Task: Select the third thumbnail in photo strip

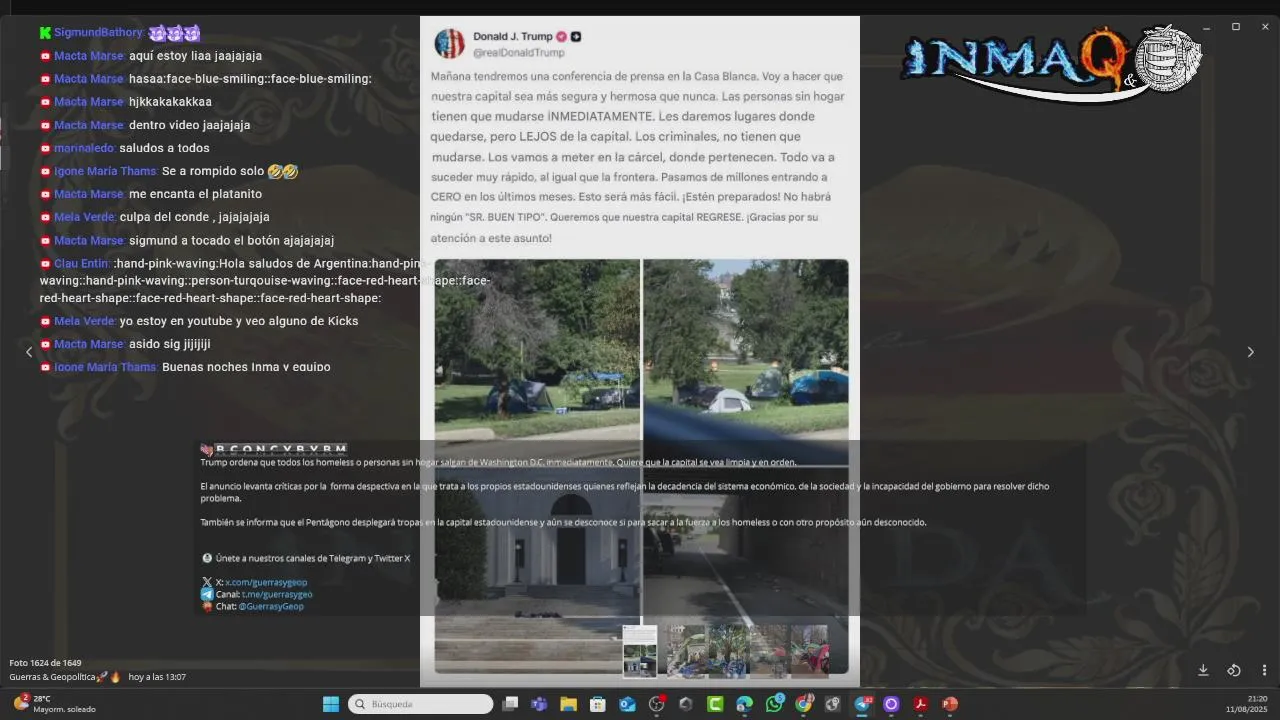Action: coord(727,651)
